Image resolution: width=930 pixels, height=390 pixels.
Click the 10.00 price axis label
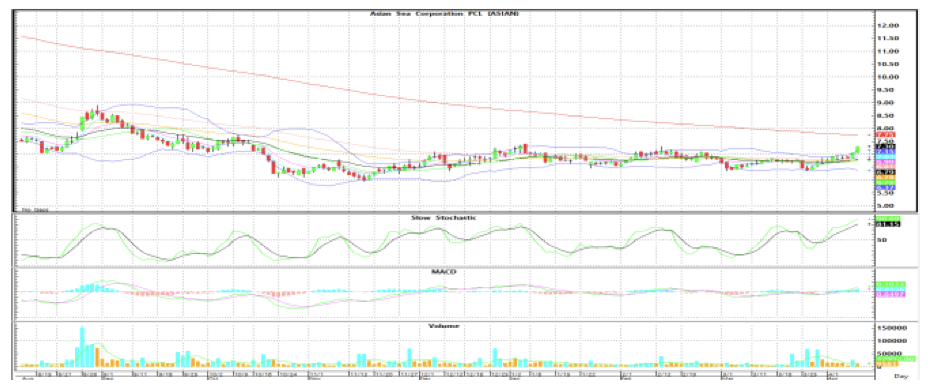click(888, 77)
